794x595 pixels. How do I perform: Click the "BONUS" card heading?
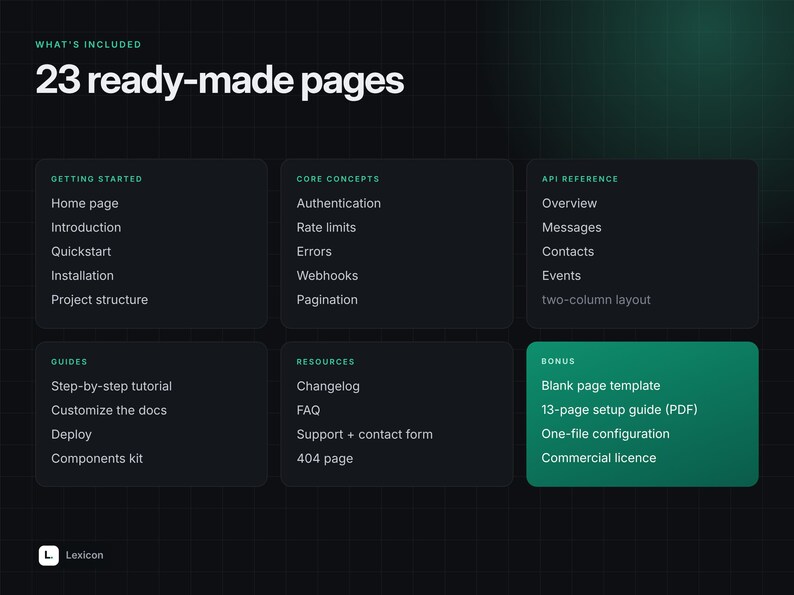click(558, 361)
